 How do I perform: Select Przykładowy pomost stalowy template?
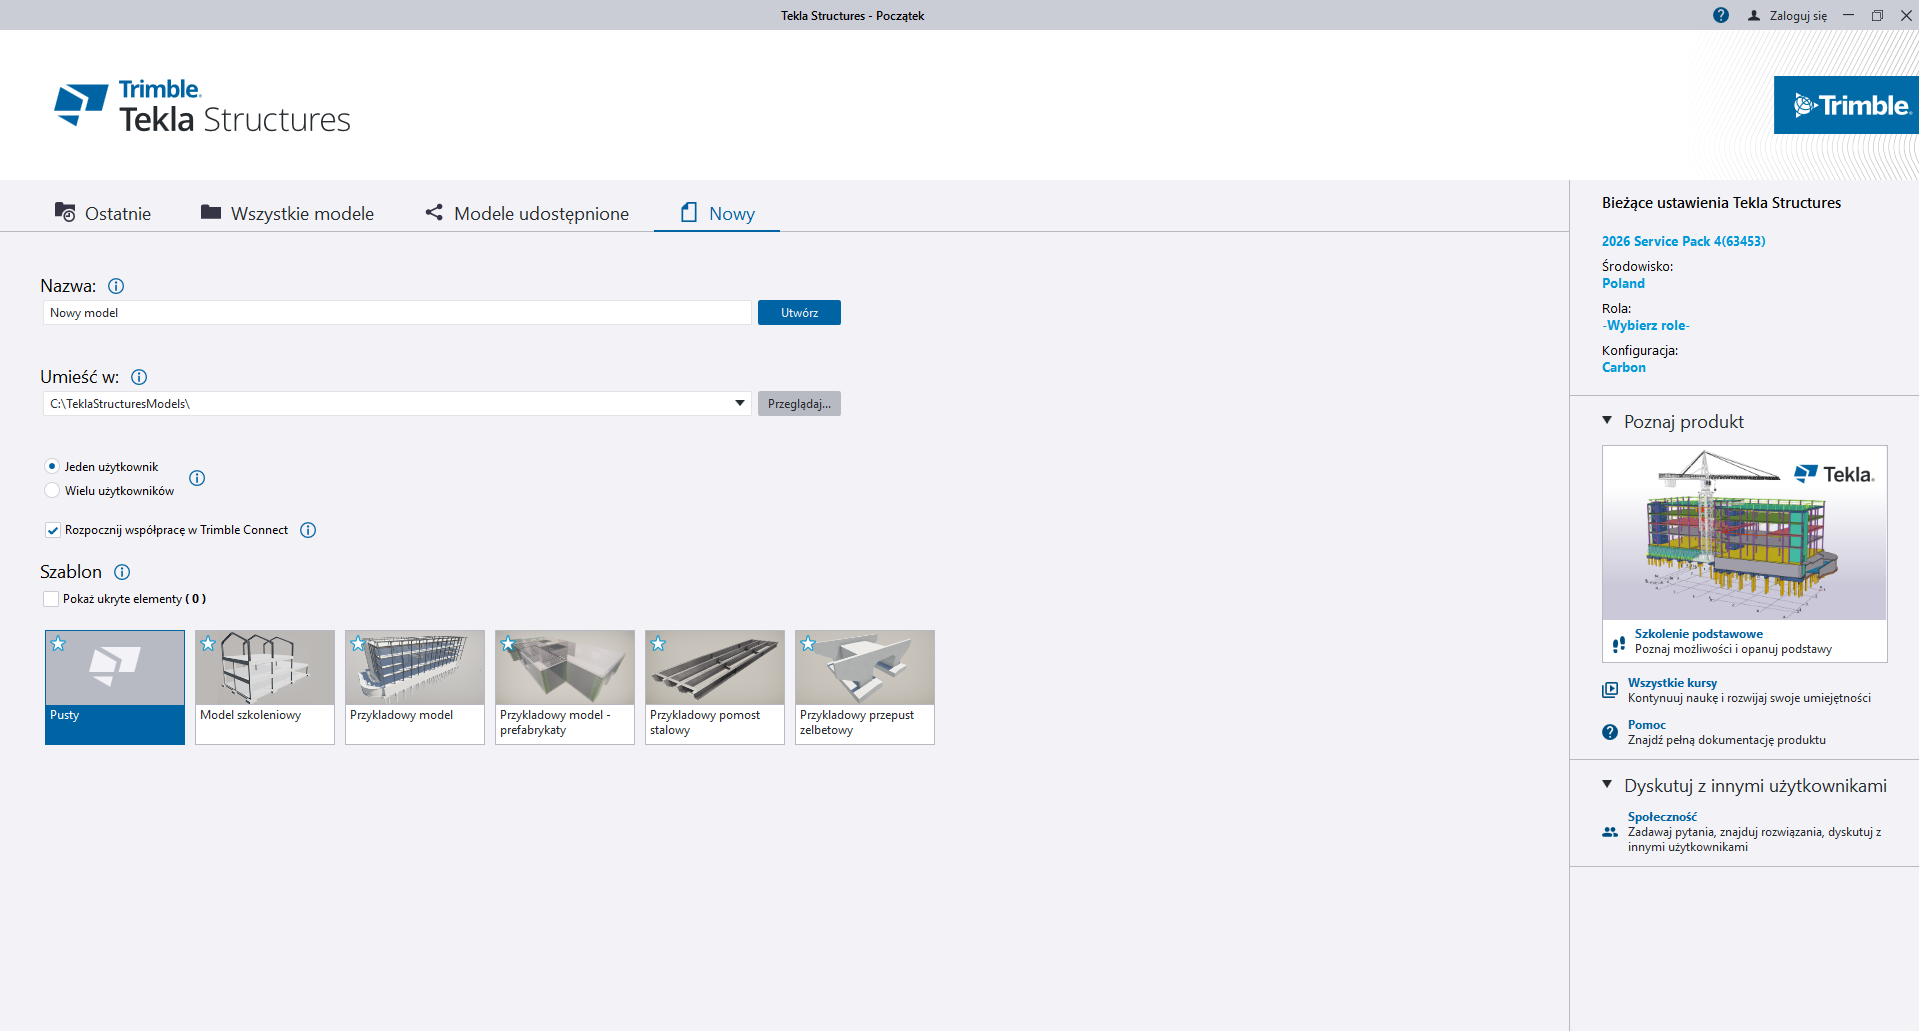(x=715, y=687)
